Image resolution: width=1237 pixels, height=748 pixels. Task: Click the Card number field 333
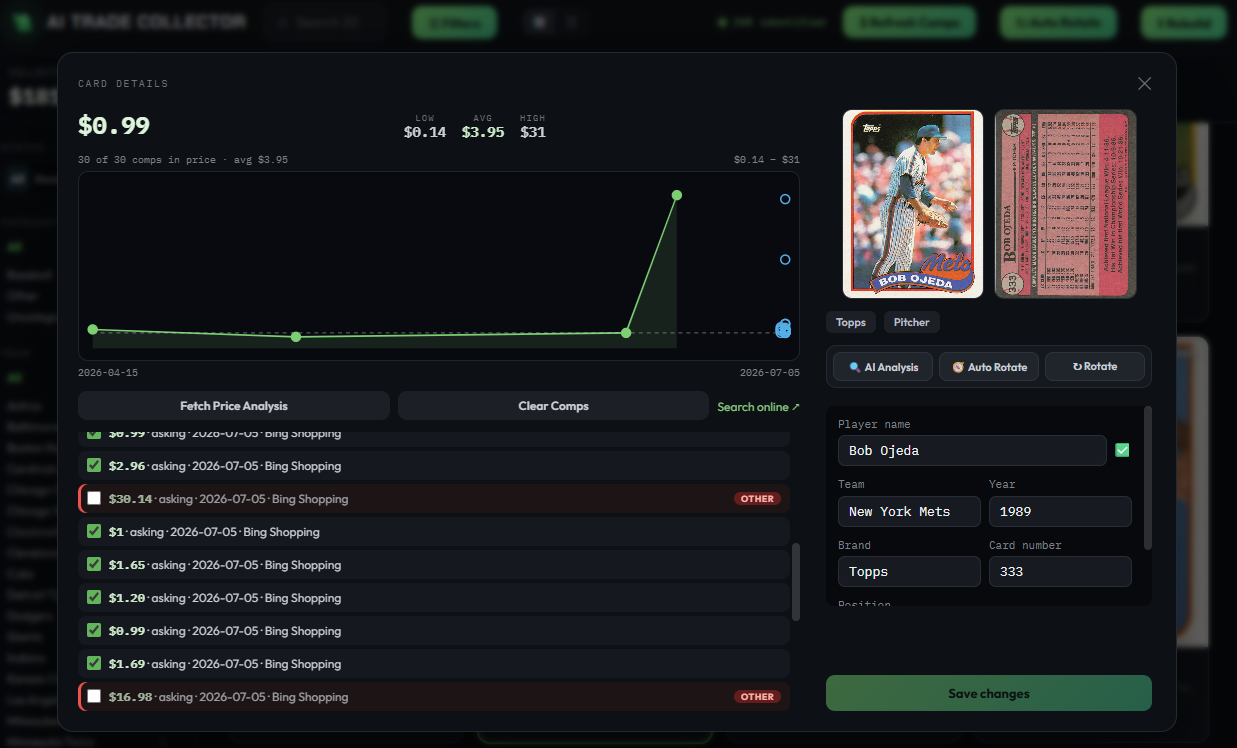click(1060, 572)
